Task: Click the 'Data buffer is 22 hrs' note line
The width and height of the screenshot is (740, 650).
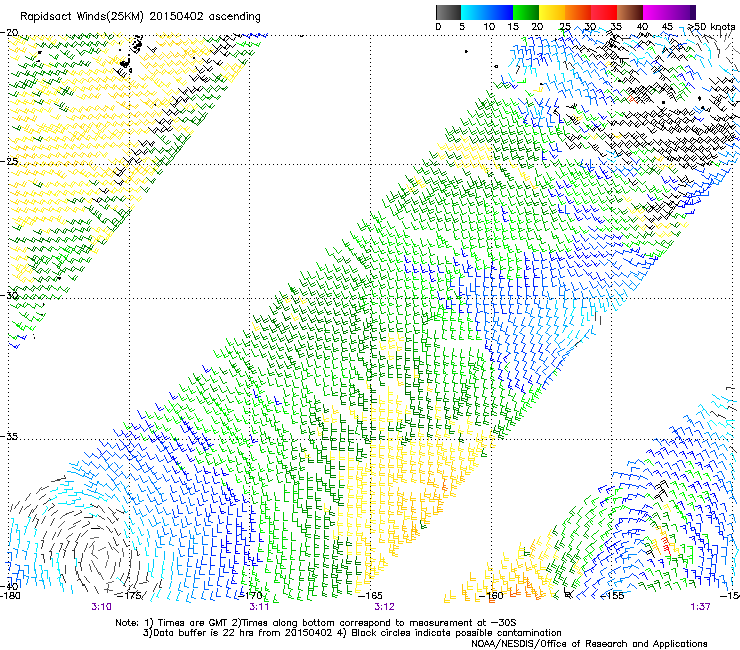Action: click(x=352, y=633)
